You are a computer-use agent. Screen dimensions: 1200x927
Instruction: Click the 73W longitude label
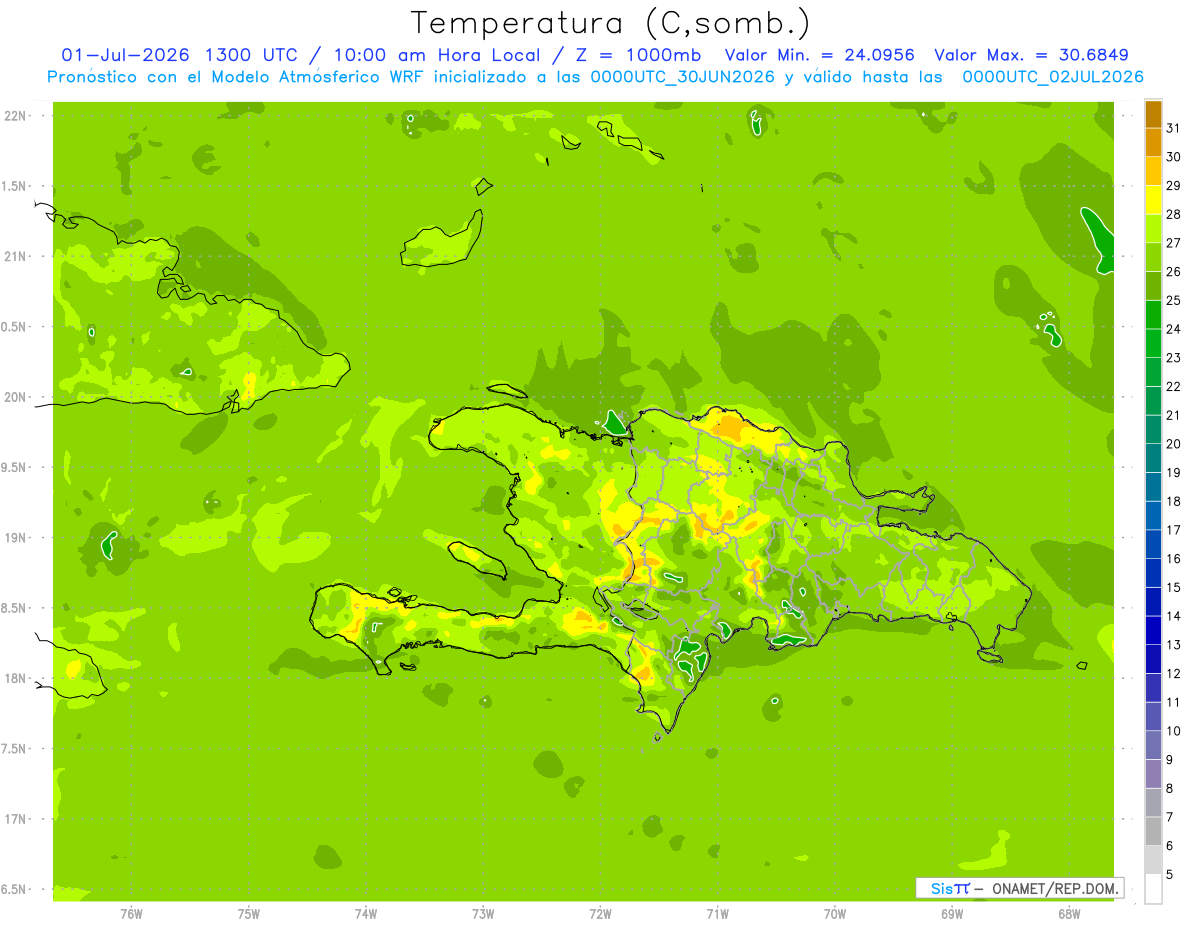click(483, 914)
